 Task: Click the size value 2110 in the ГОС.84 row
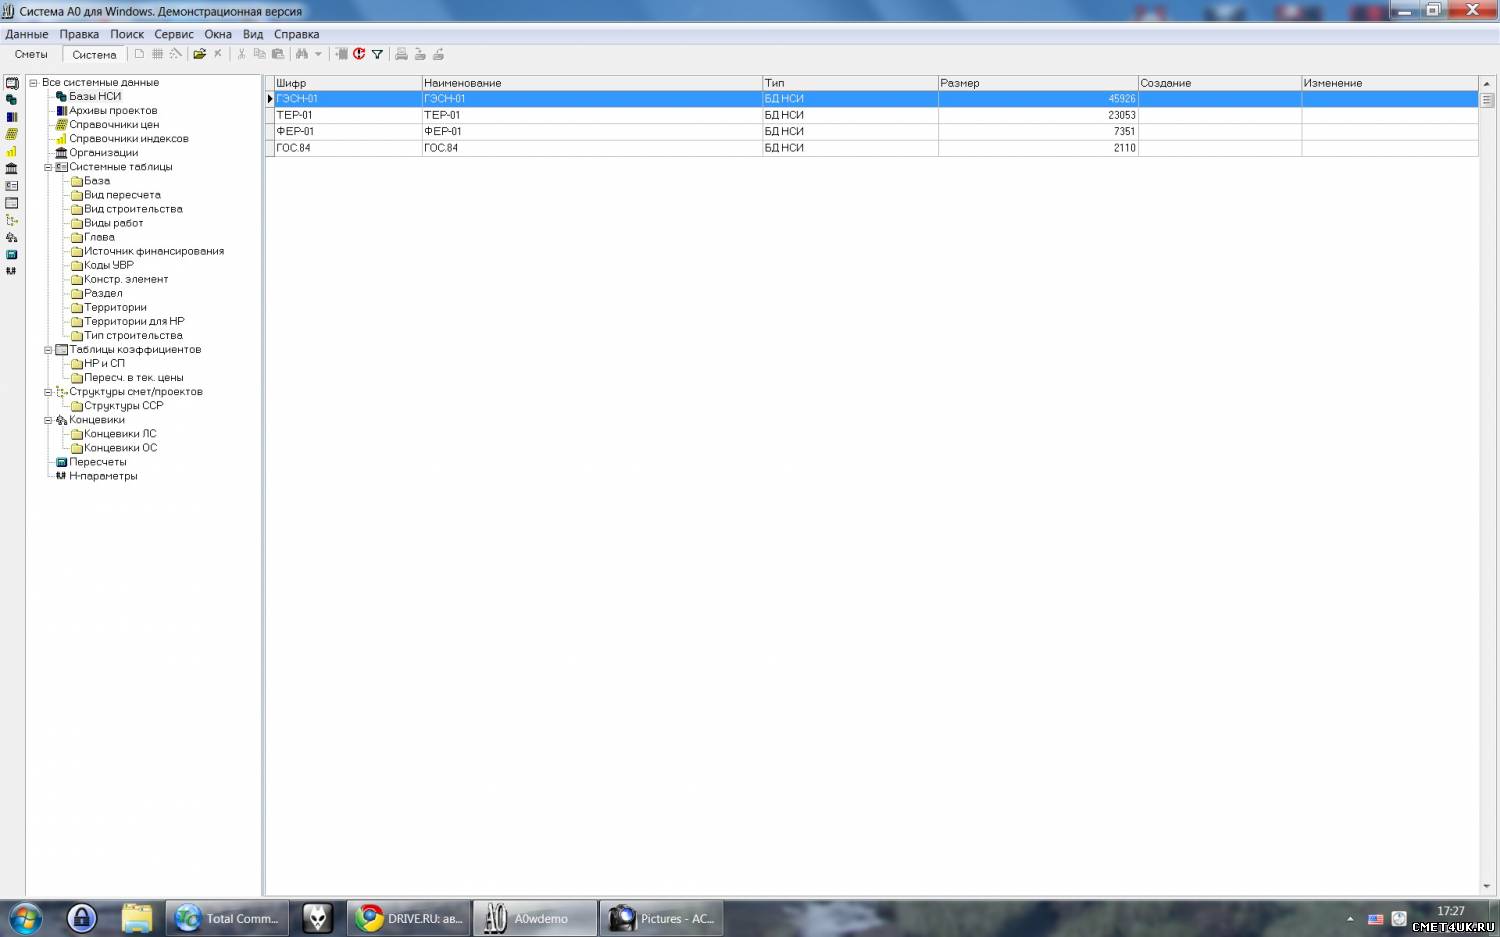[x=1125, y=148]
